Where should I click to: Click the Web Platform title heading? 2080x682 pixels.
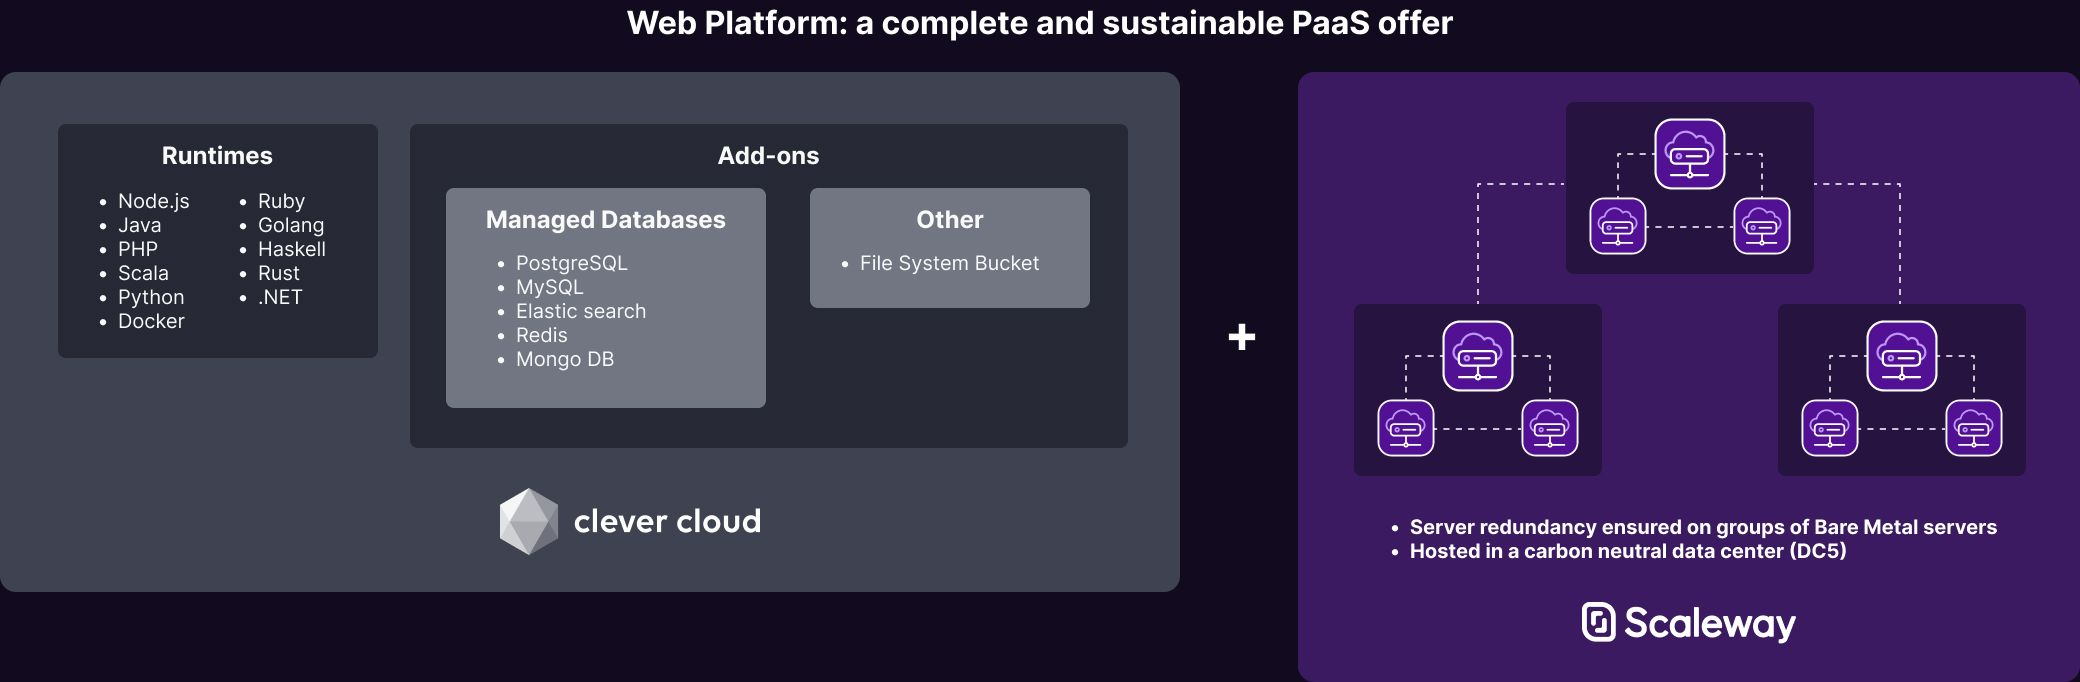[x=1040, y=23]
